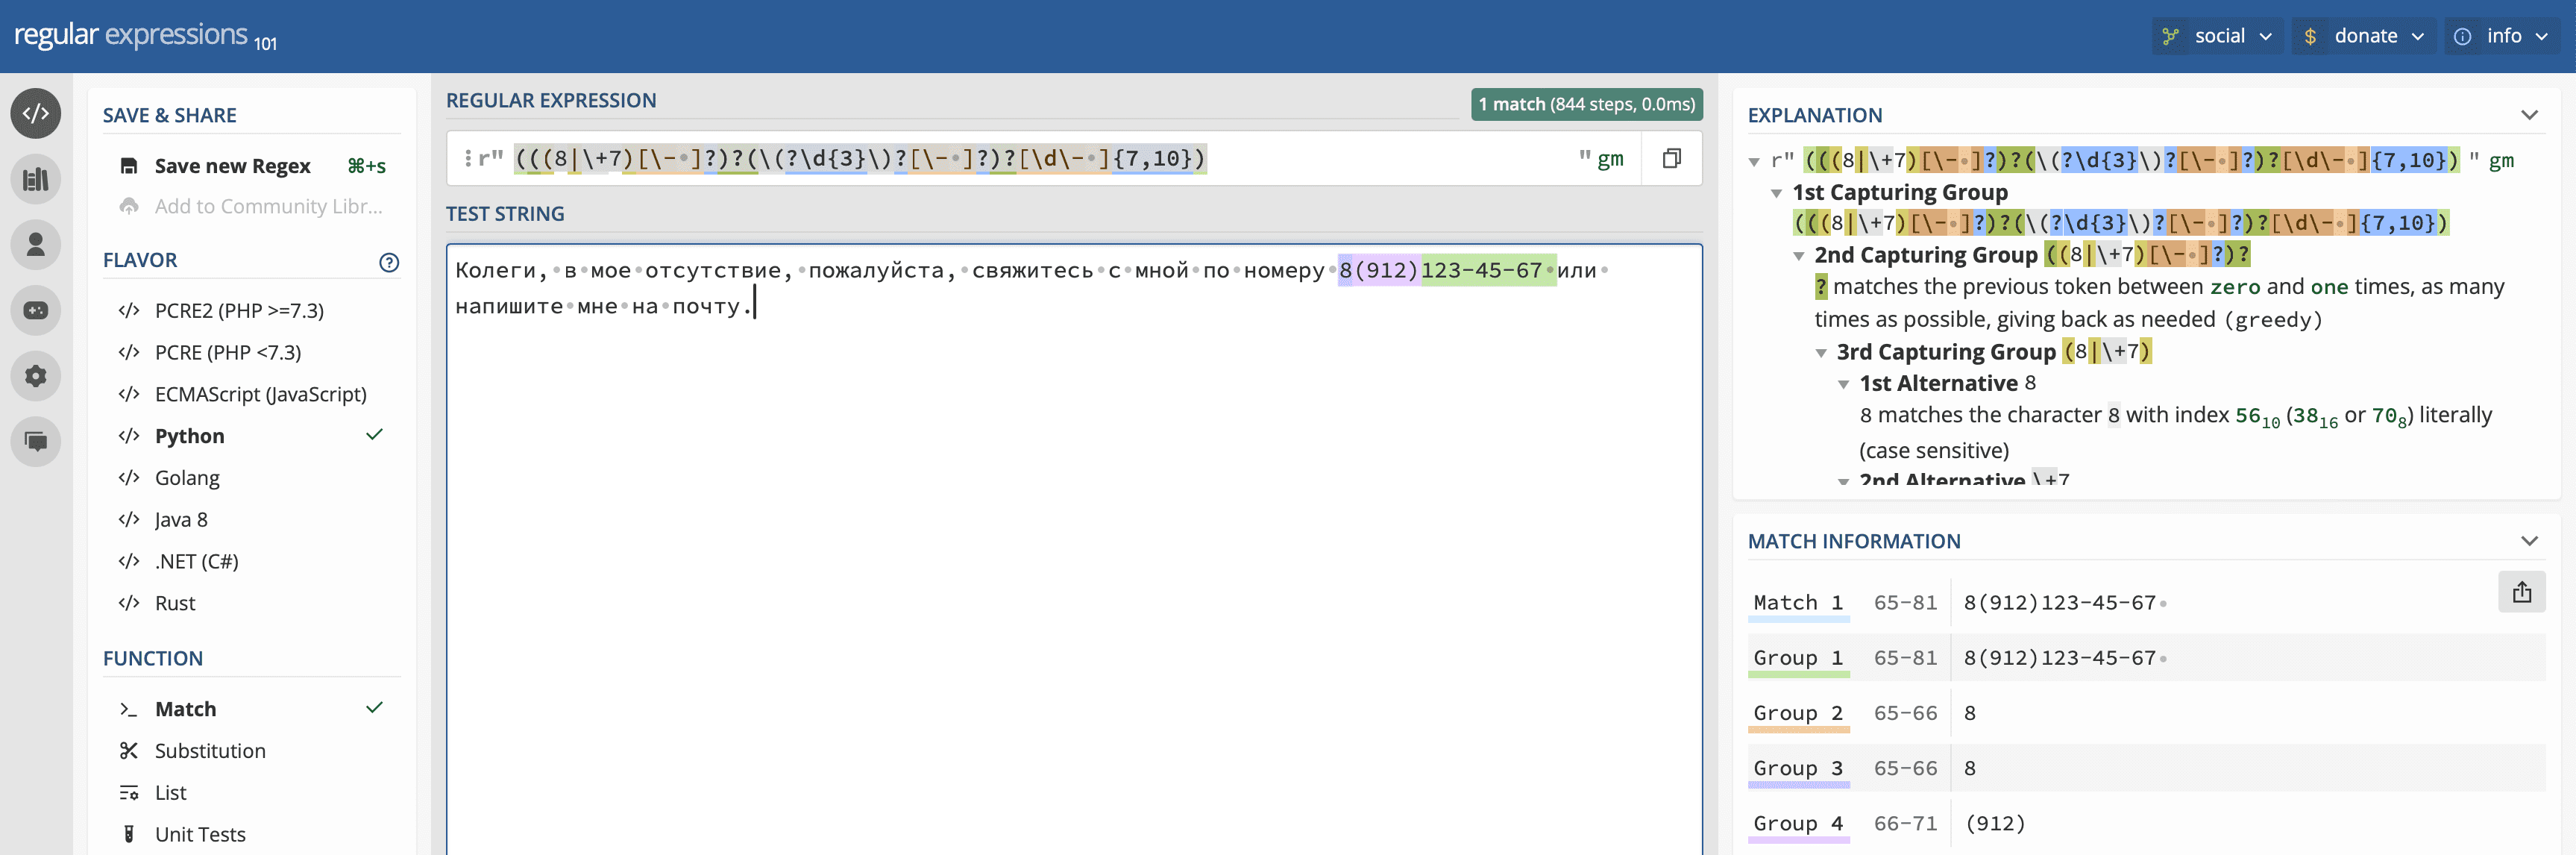Open the regex library sidebar icon
The height and width of the screenshot is (855, 2576).
(36, 179)
